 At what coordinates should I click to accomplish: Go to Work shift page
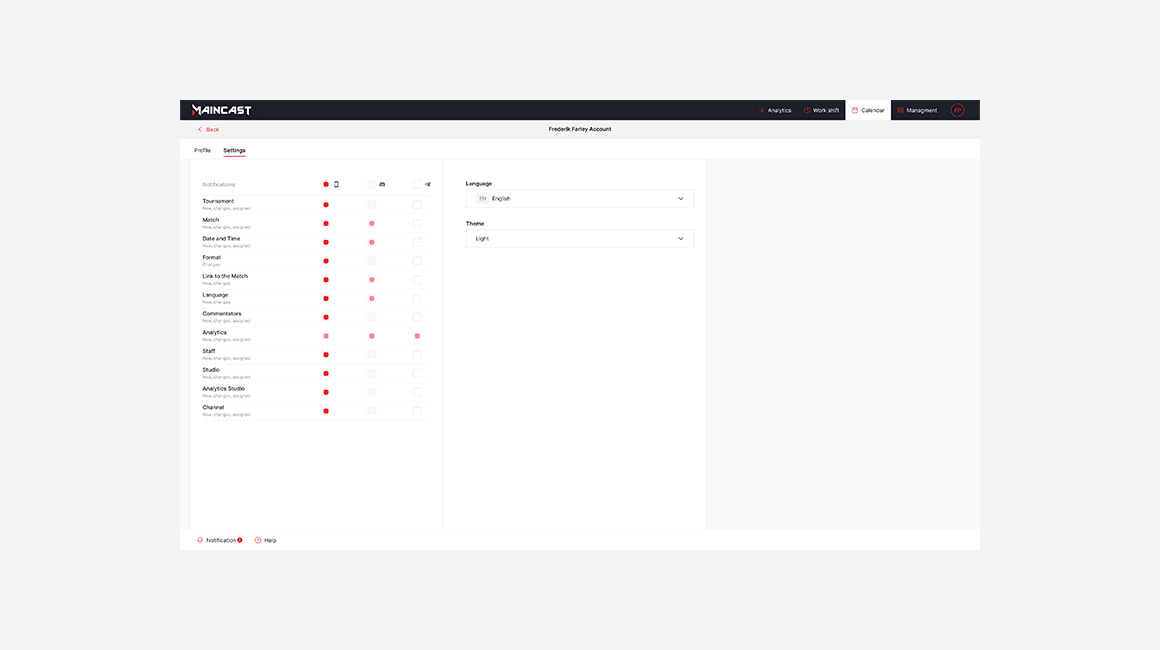click(x=821, y=110)
